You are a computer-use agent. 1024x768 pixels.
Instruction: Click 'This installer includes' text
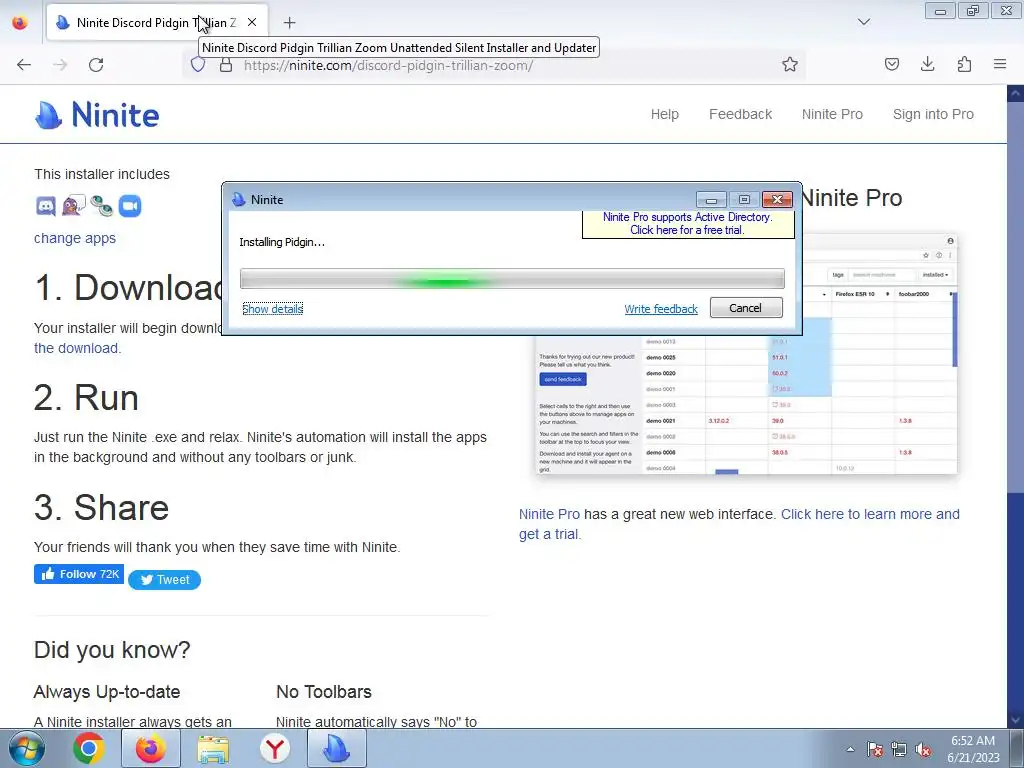[102, 174]
